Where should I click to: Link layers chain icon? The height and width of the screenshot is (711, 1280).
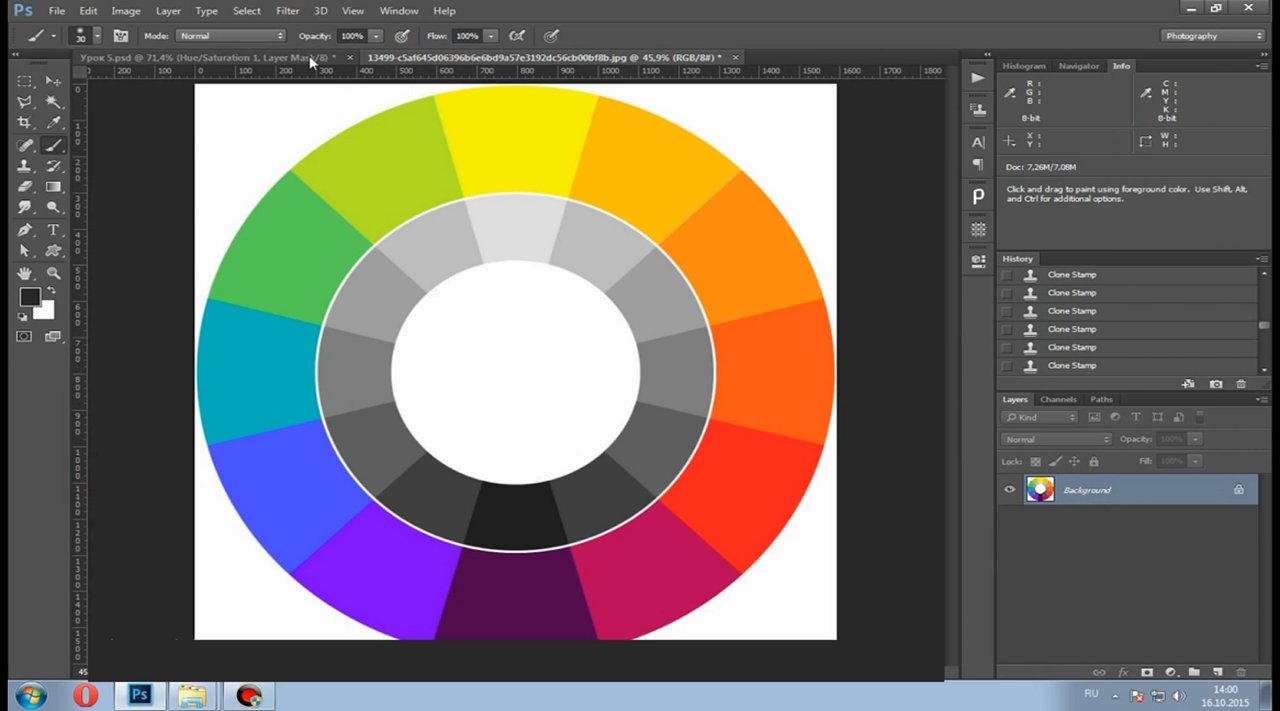coord(1099,673)
